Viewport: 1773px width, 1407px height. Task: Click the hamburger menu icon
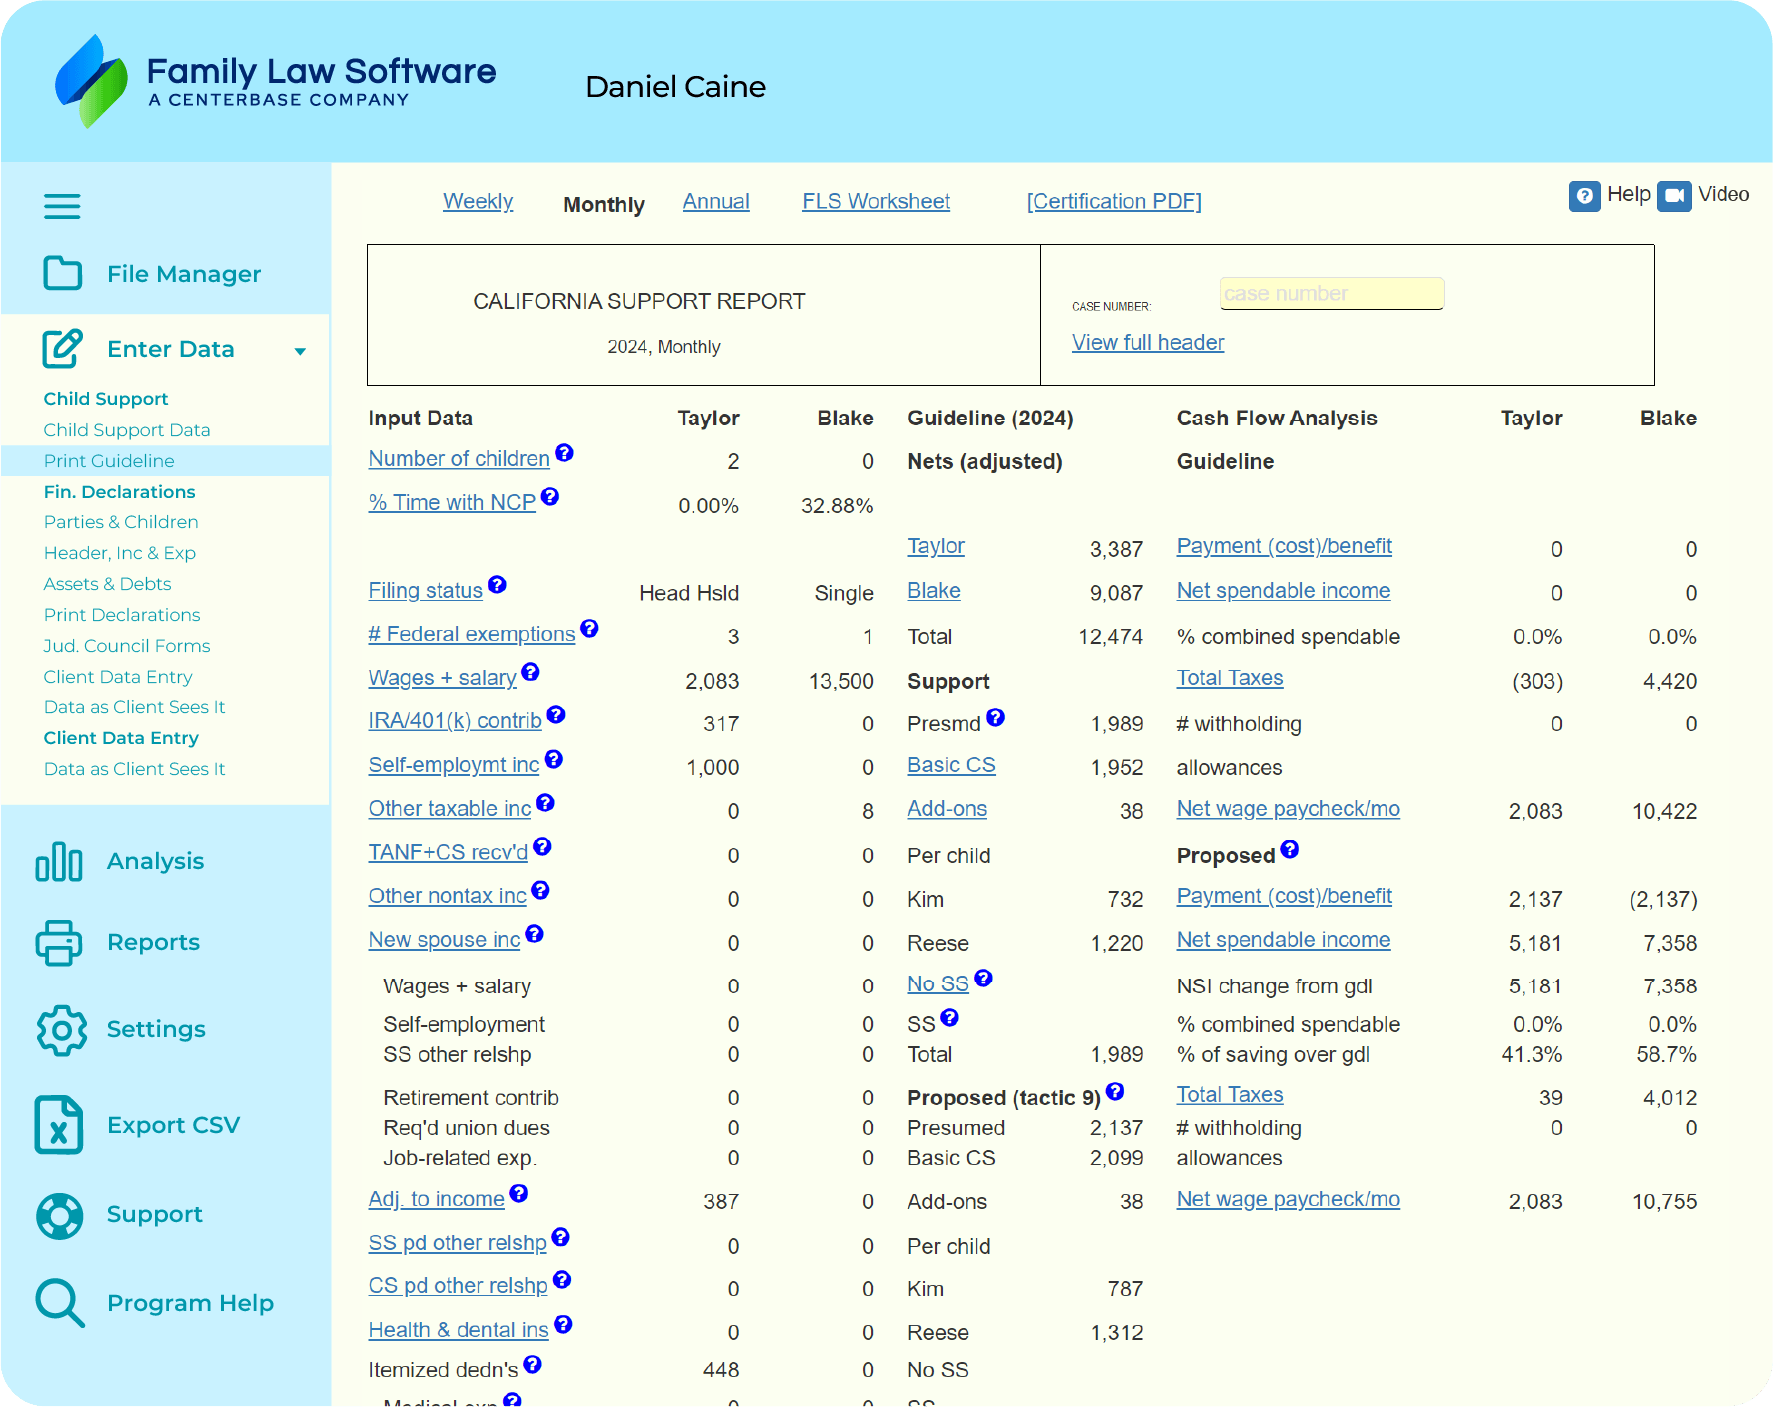(62, 207)
